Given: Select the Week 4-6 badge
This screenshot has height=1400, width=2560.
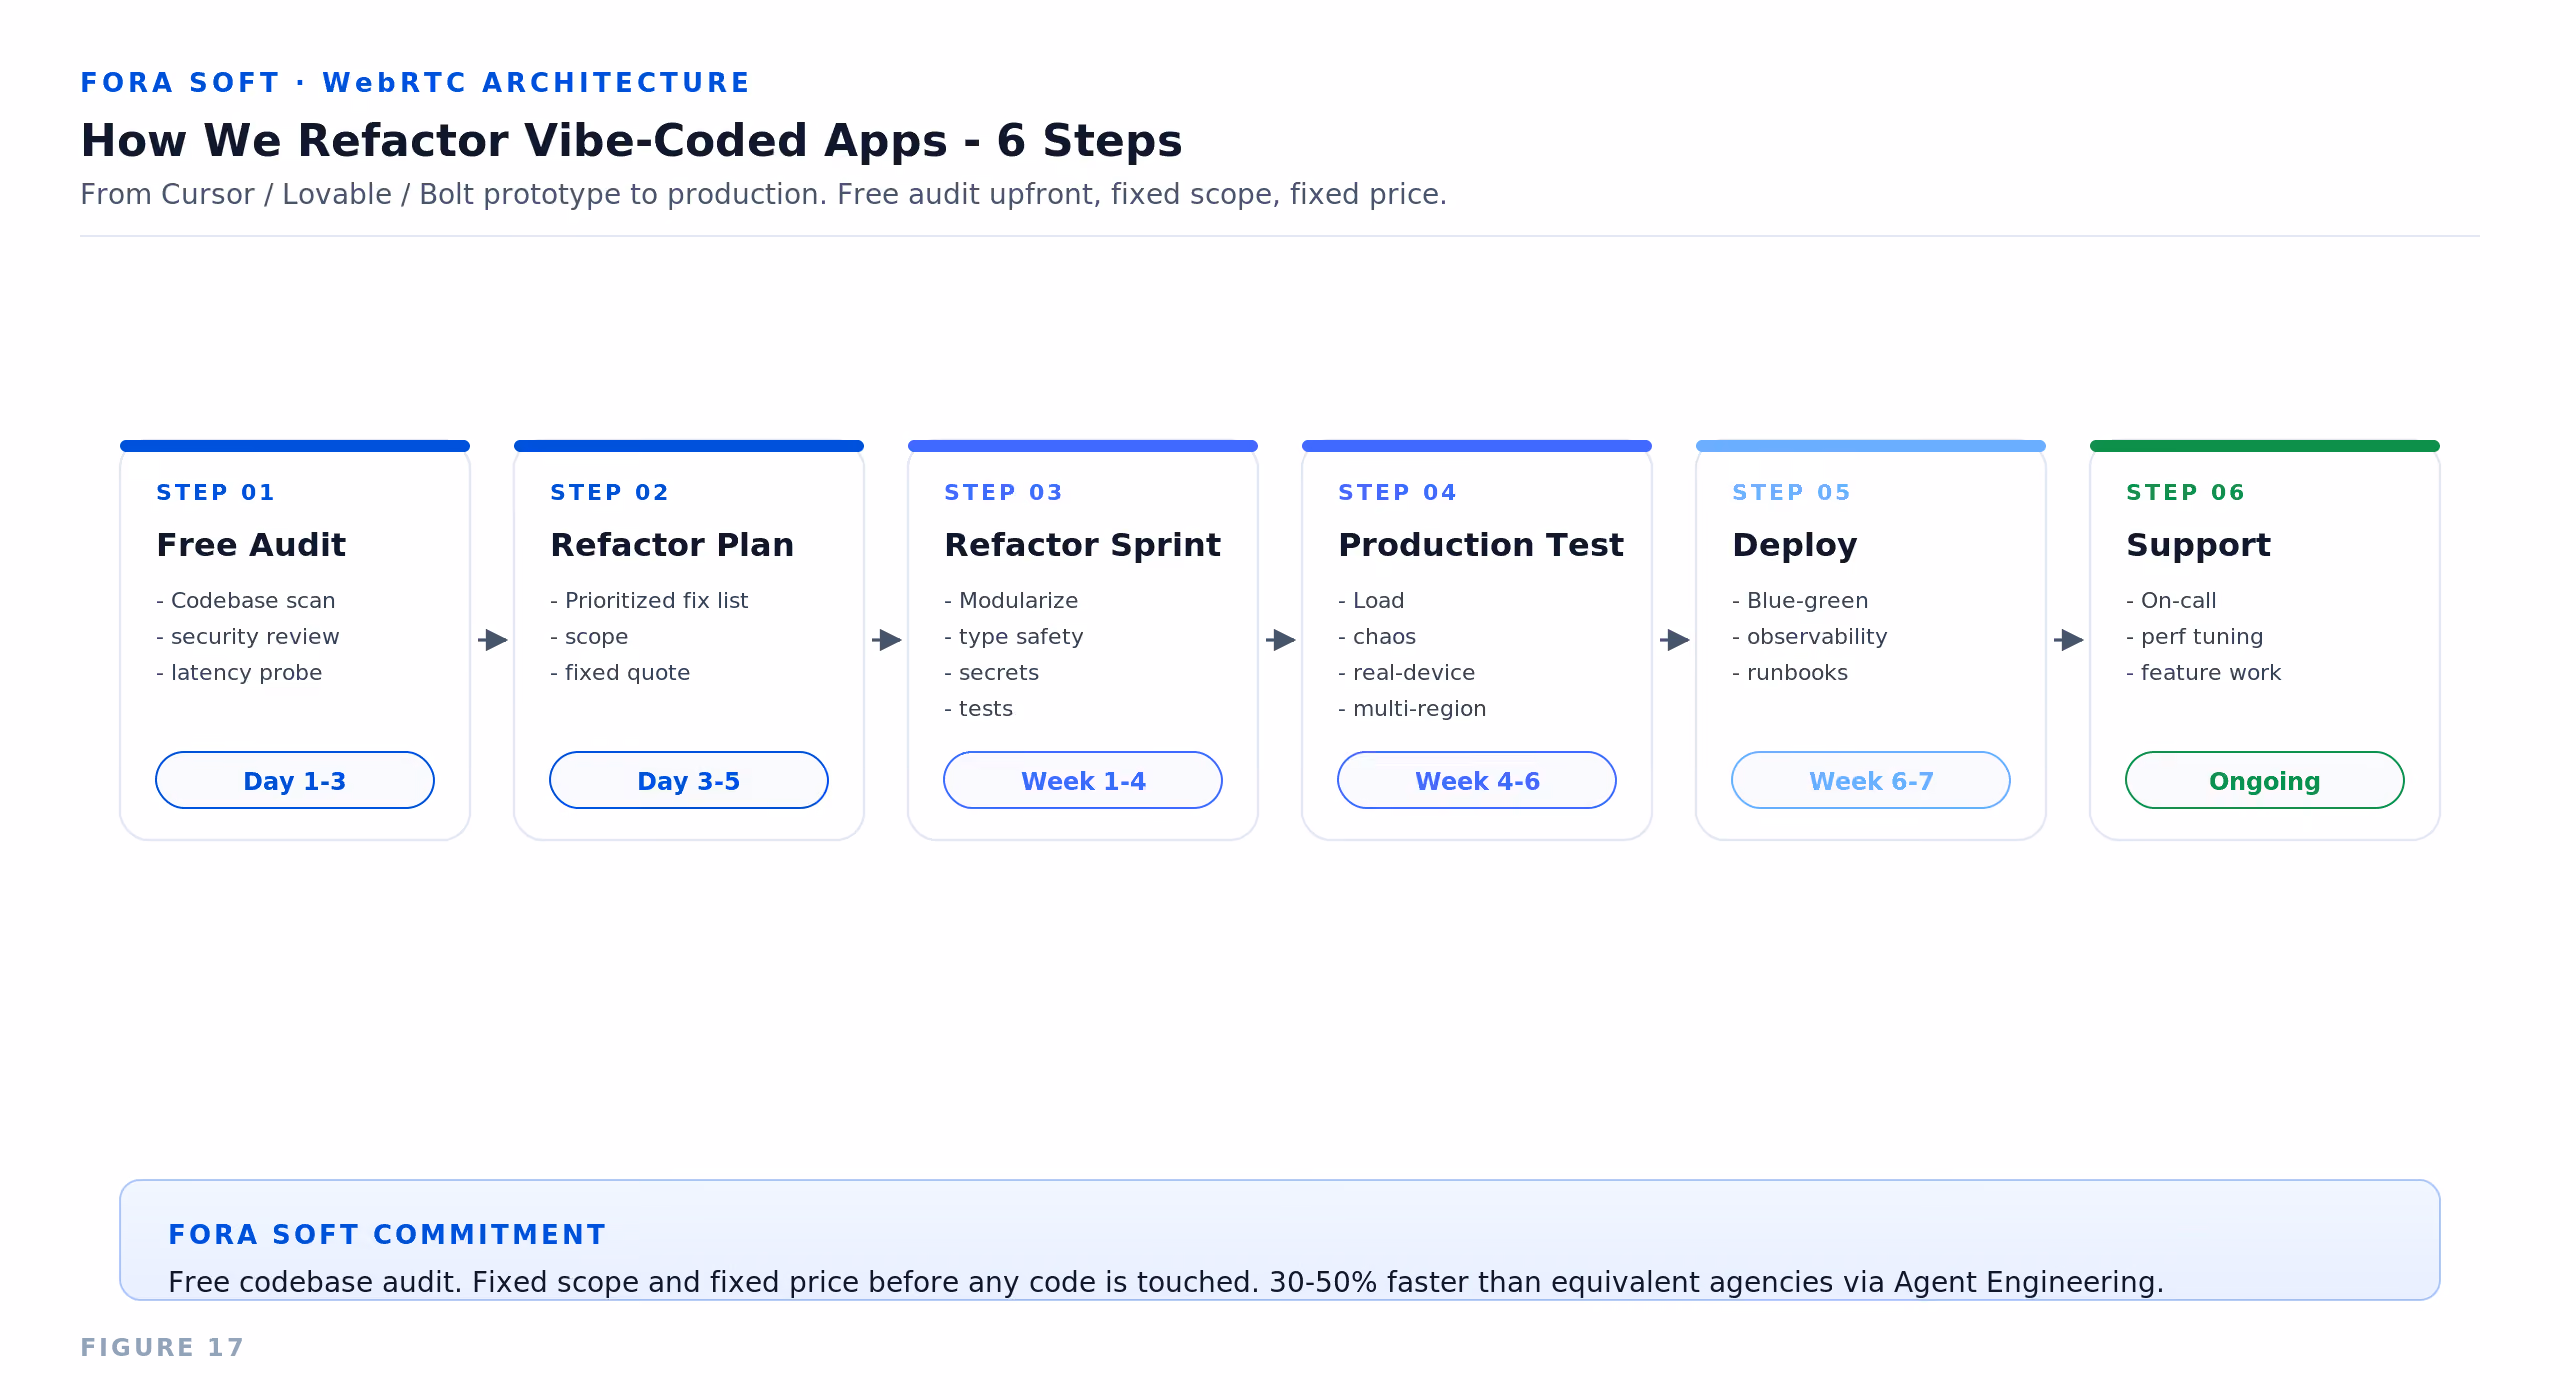Looking at the screenshot, I should point(1477,780).
